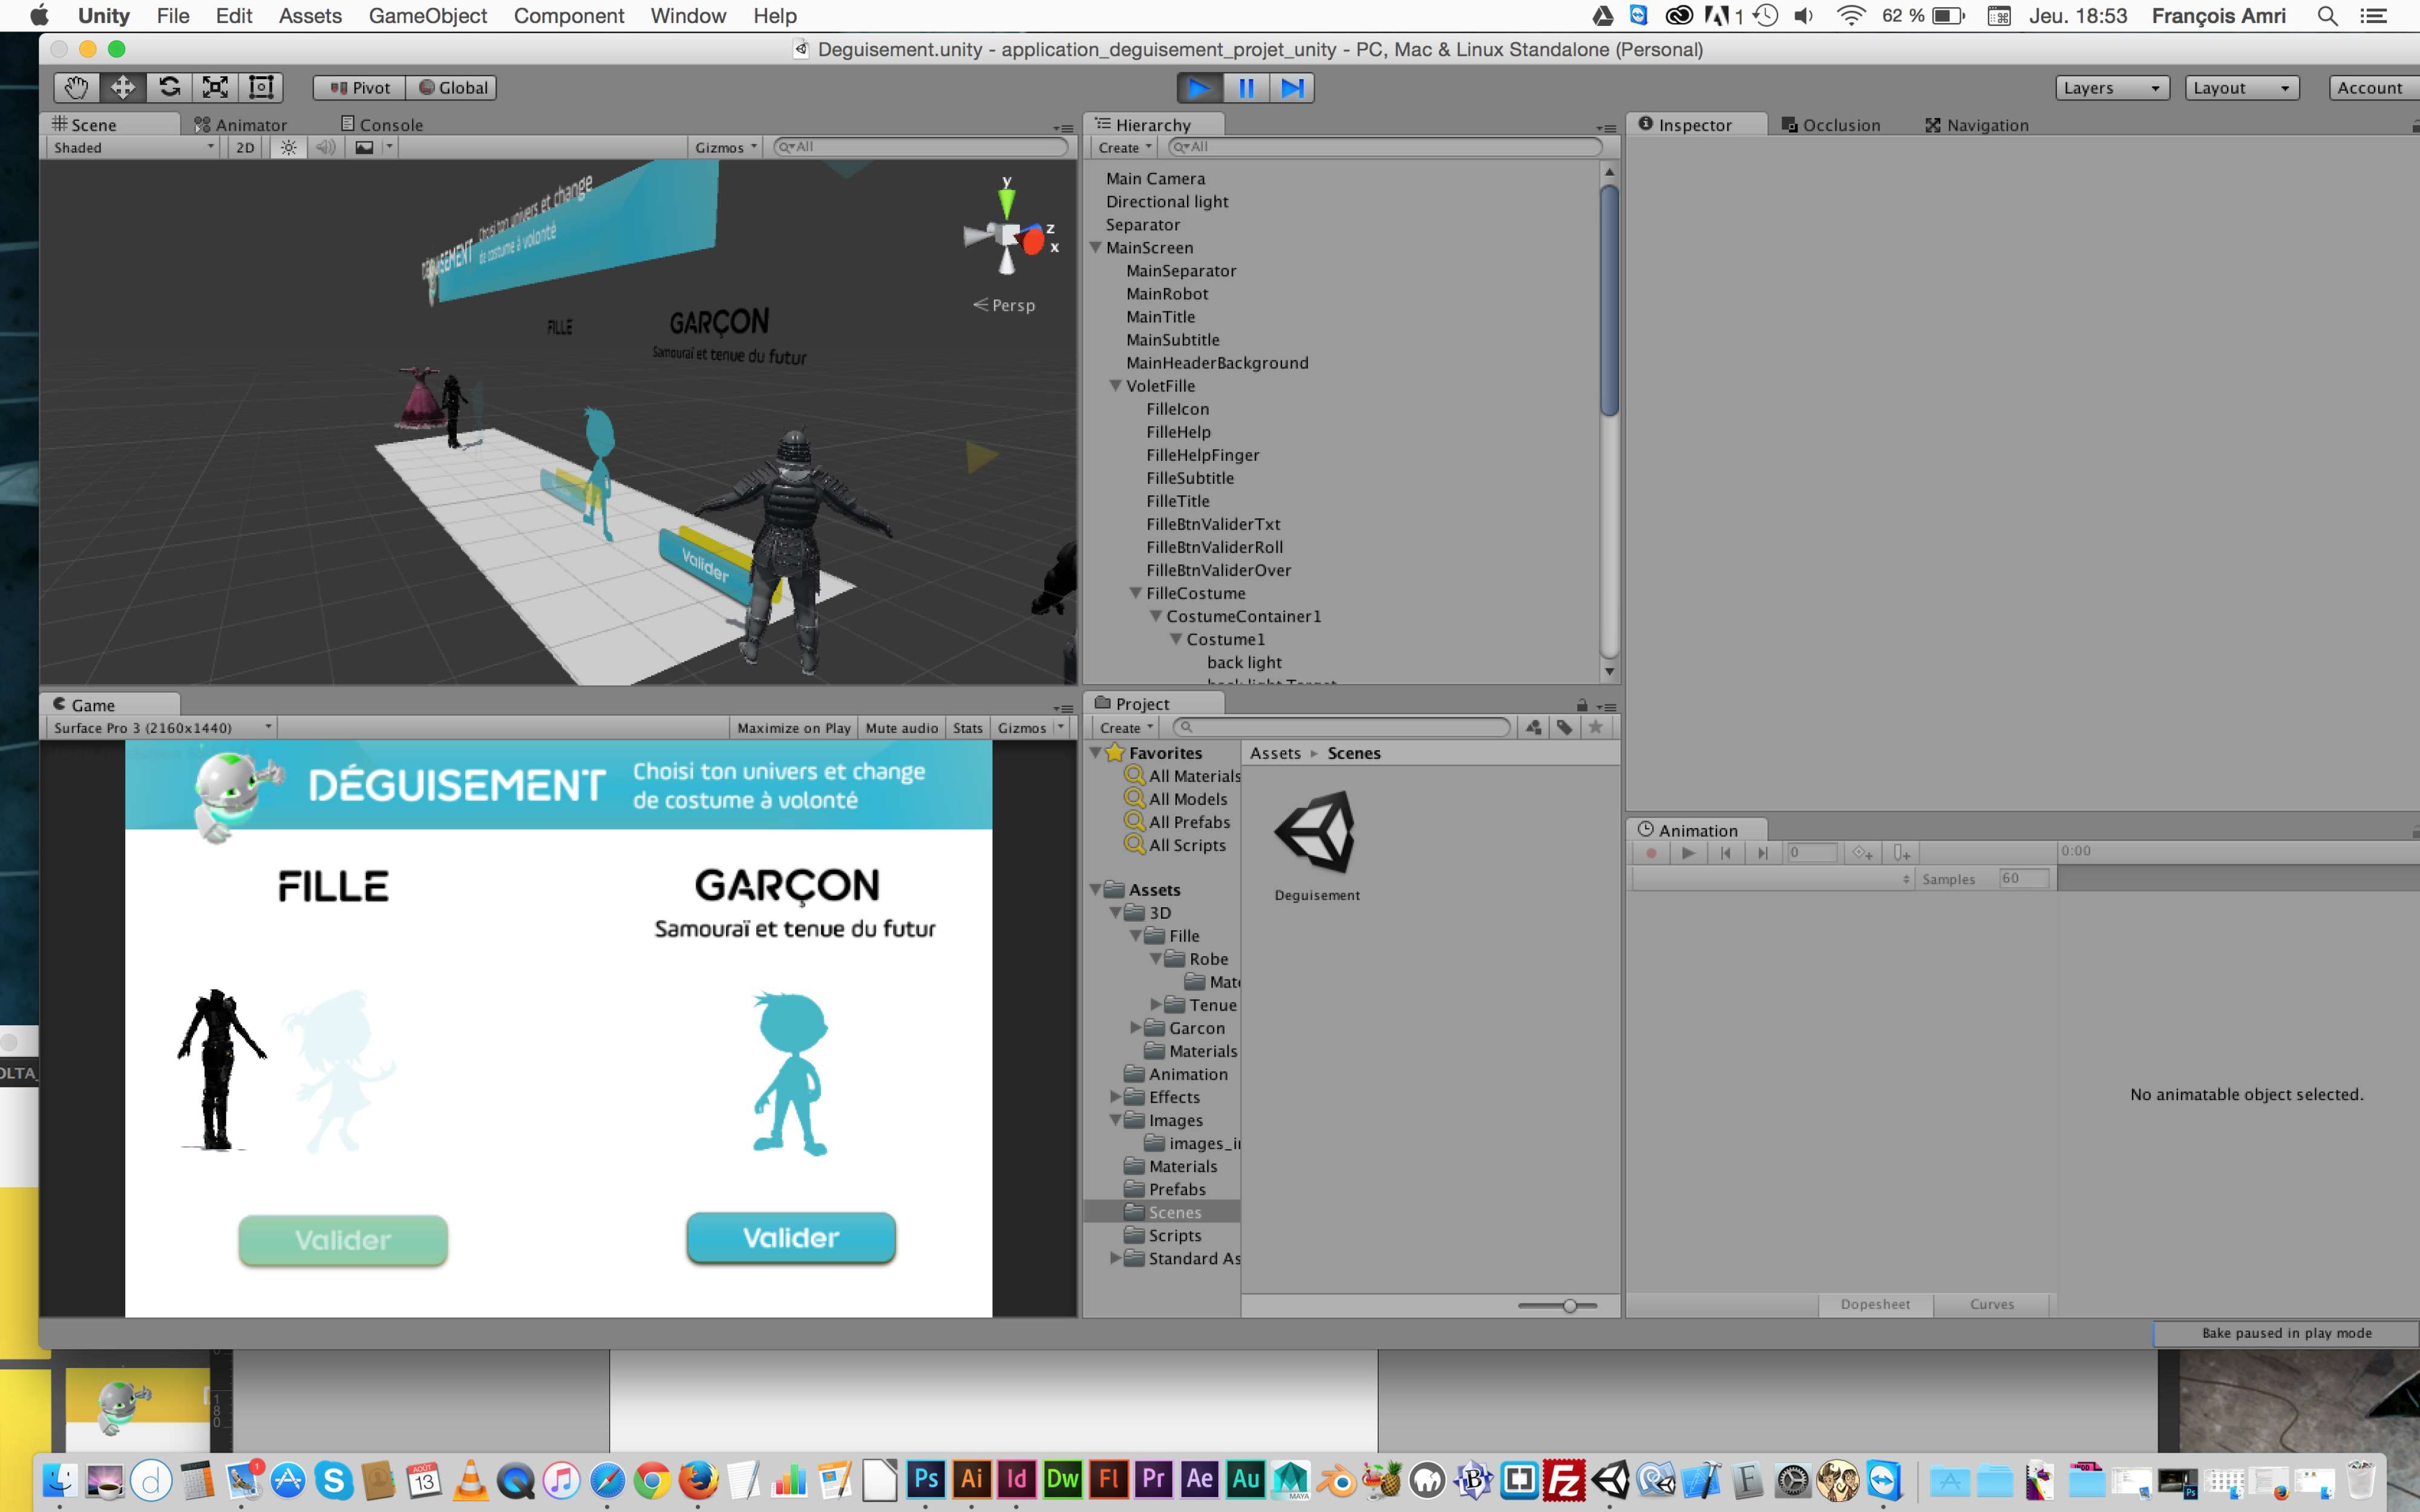Viewport: 2420px width, 1512px height.
Task: Adjust the Project icon size slider
Action: tap(1569, 1306)
